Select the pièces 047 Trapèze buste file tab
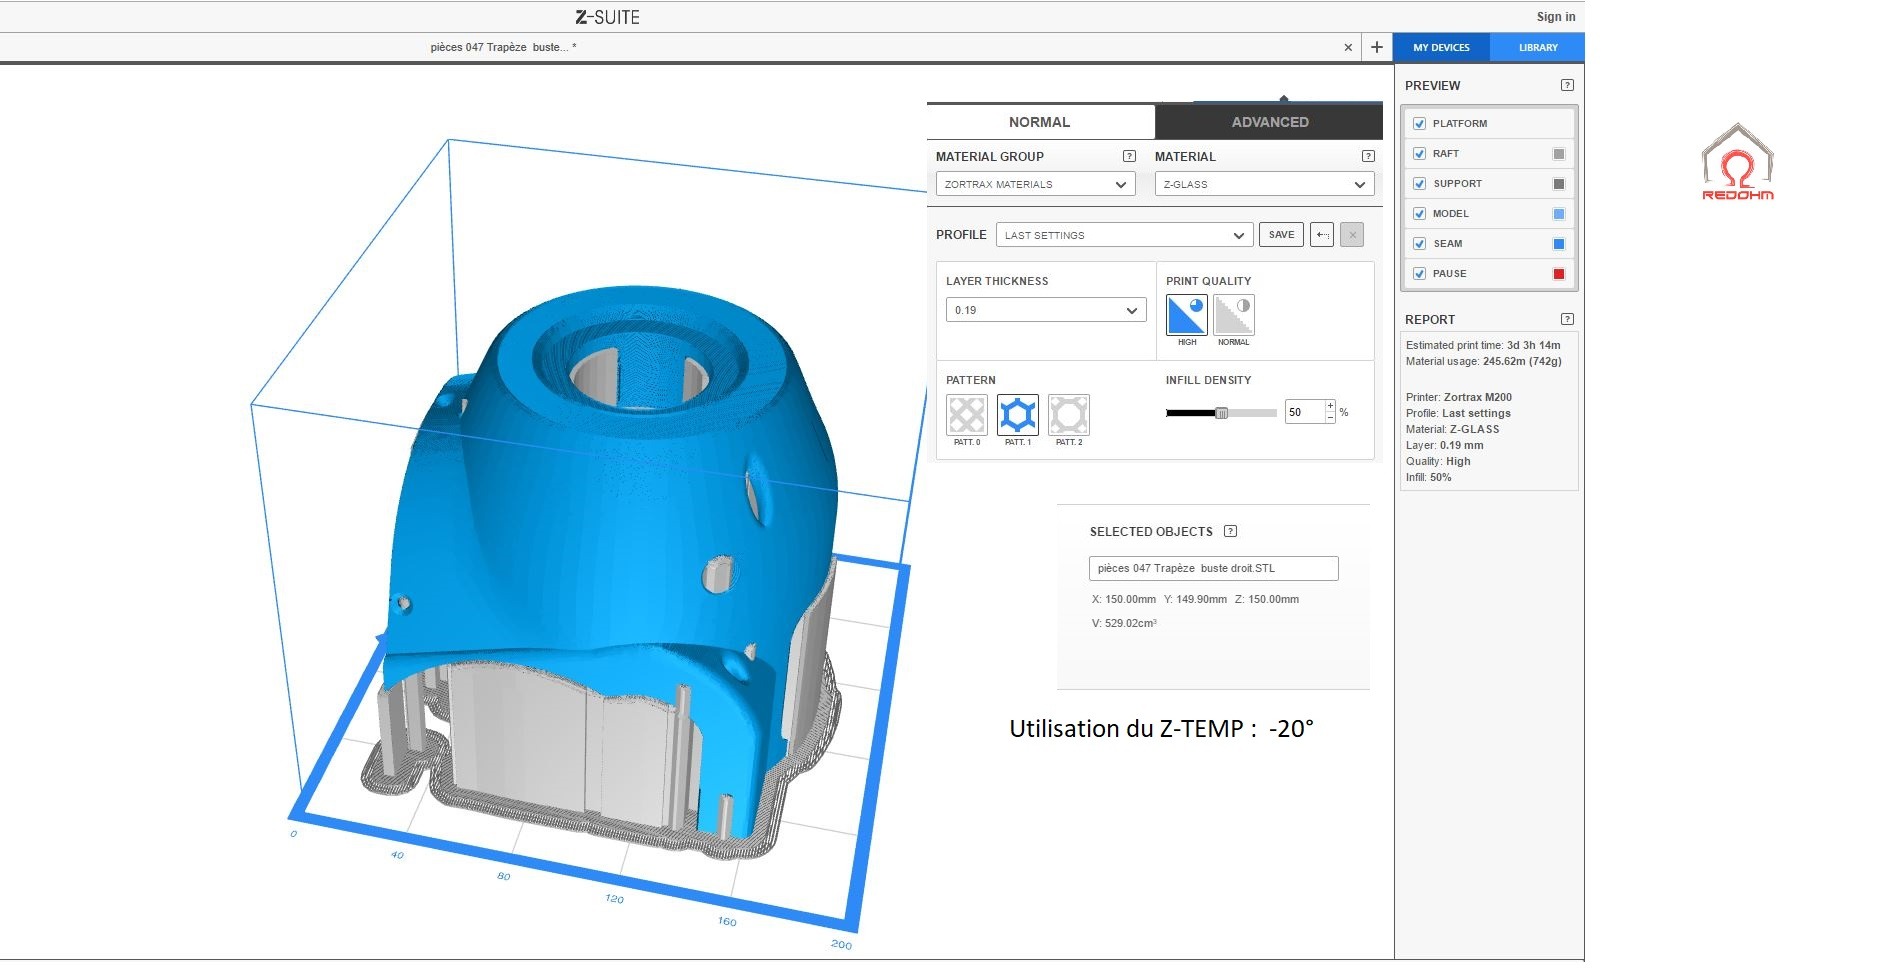 [x=504, y=47]
